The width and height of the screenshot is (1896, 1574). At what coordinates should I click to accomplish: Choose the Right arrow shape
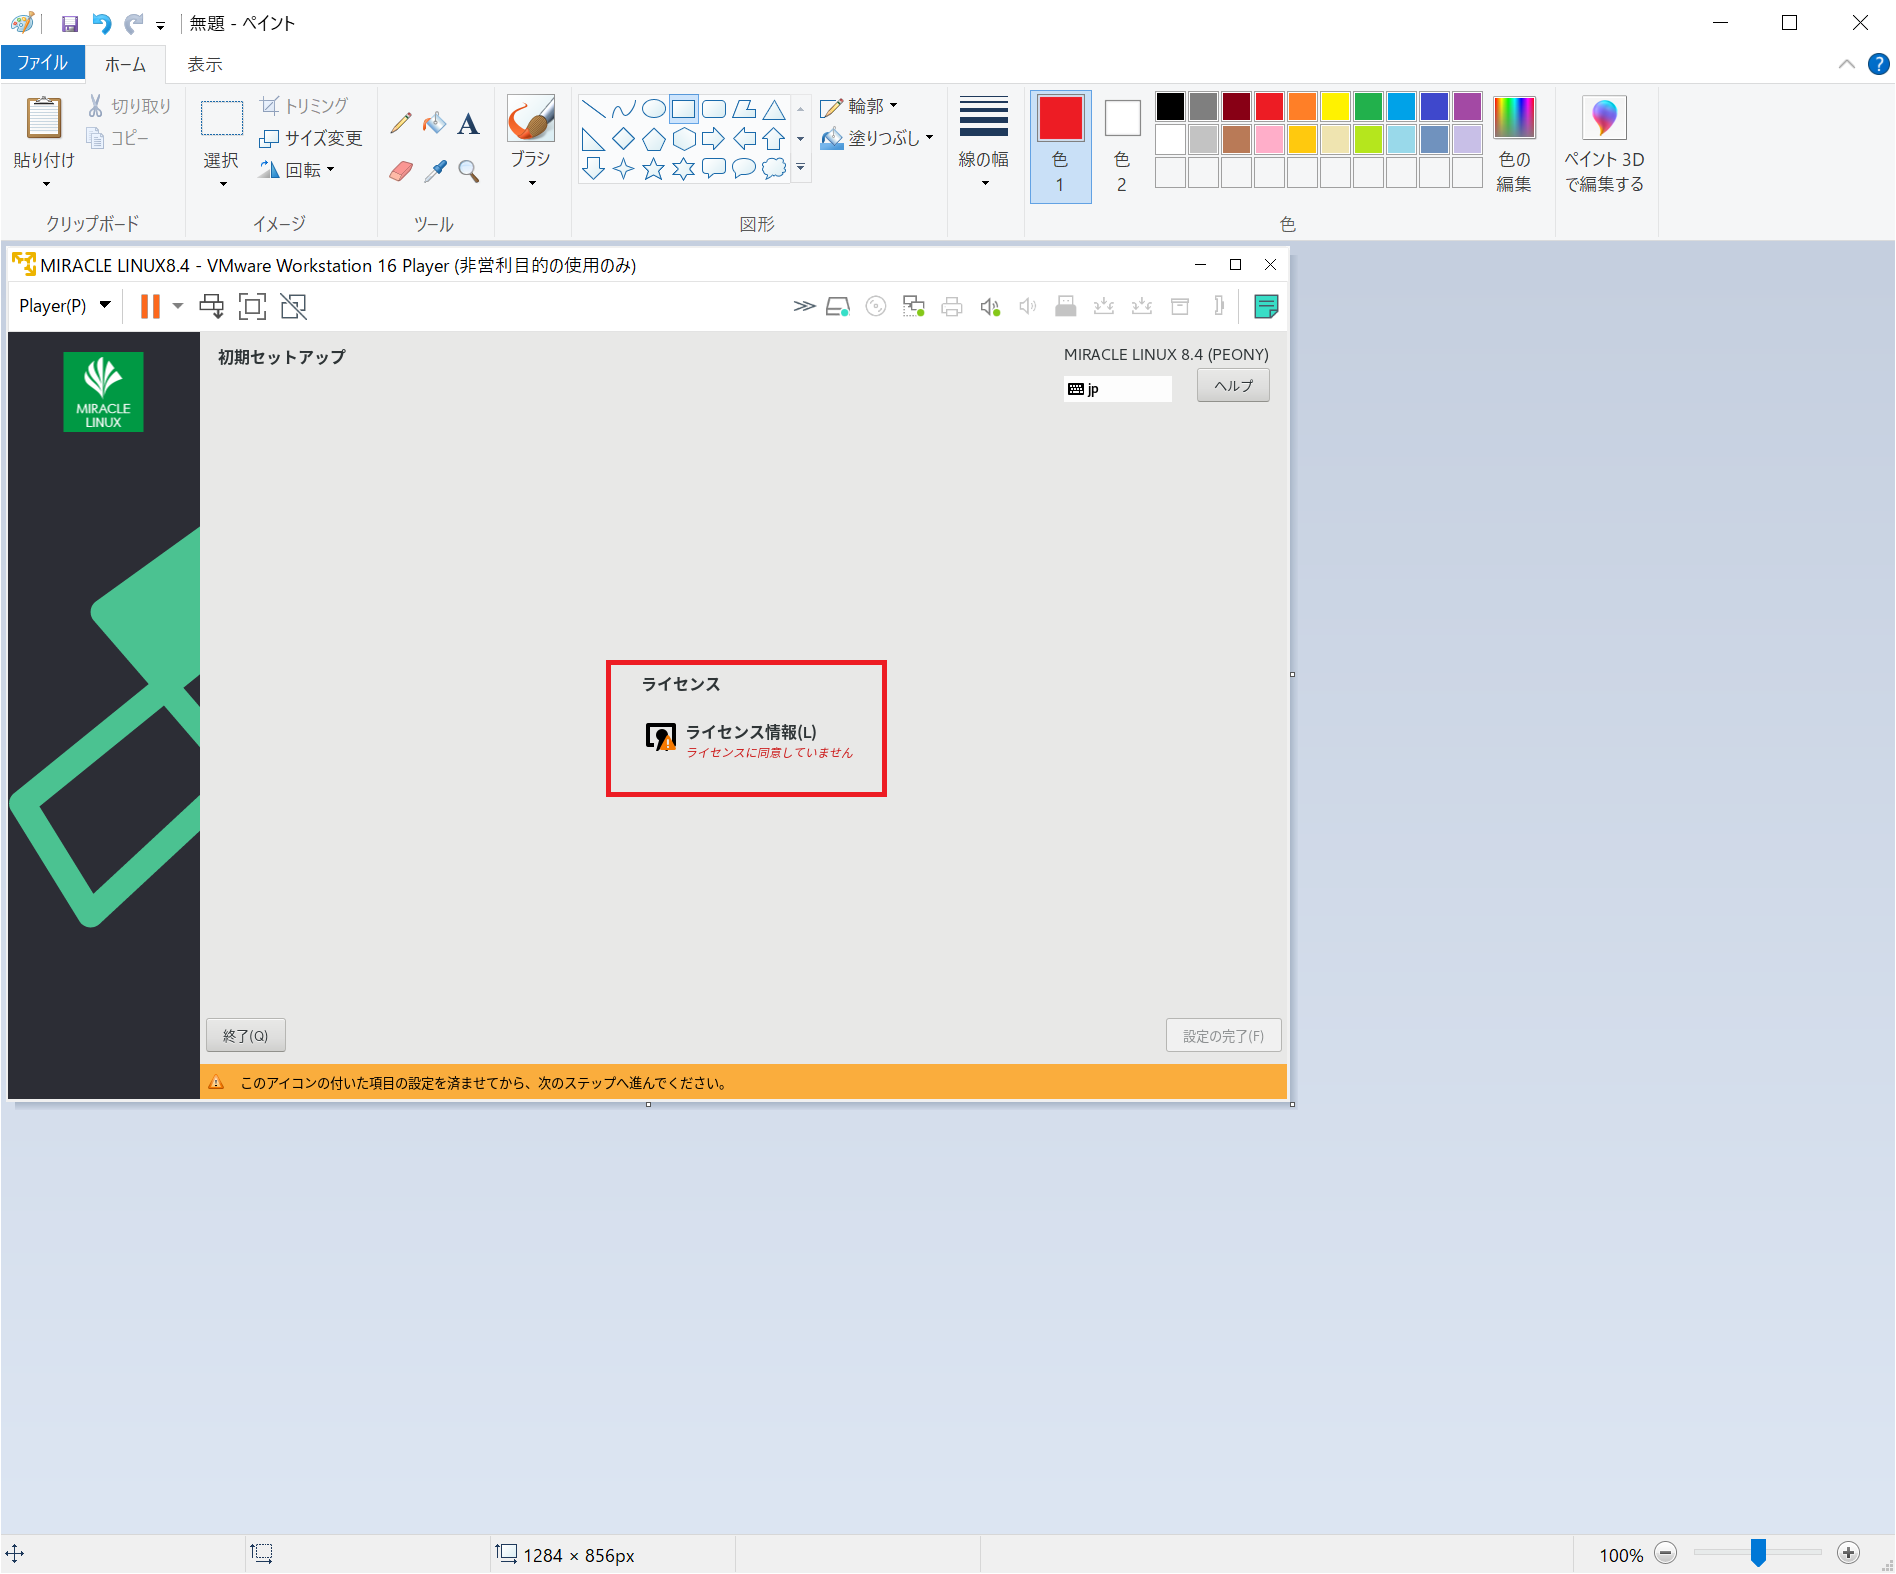point(713,139)
